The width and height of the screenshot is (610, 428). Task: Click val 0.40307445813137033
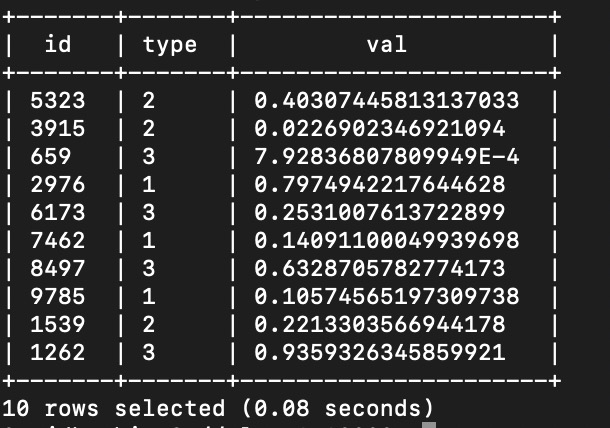[386, 100]
